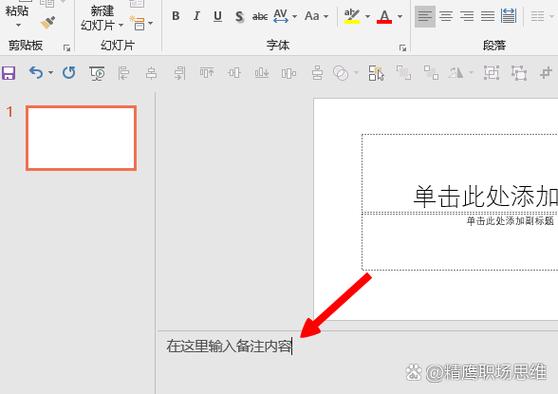Align text left
558x394 pixels.
point(425,16)
